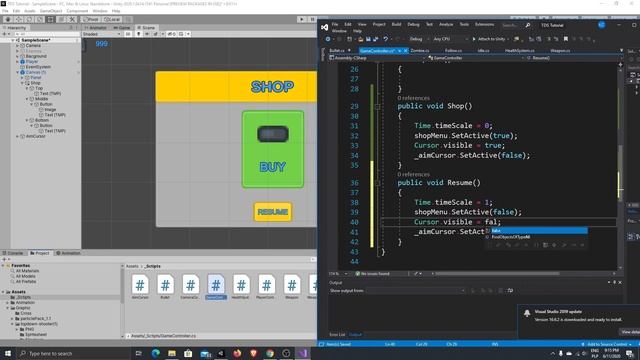
Task: Select the Move tool in Unity toolbar
Action: tap(18, 19)
